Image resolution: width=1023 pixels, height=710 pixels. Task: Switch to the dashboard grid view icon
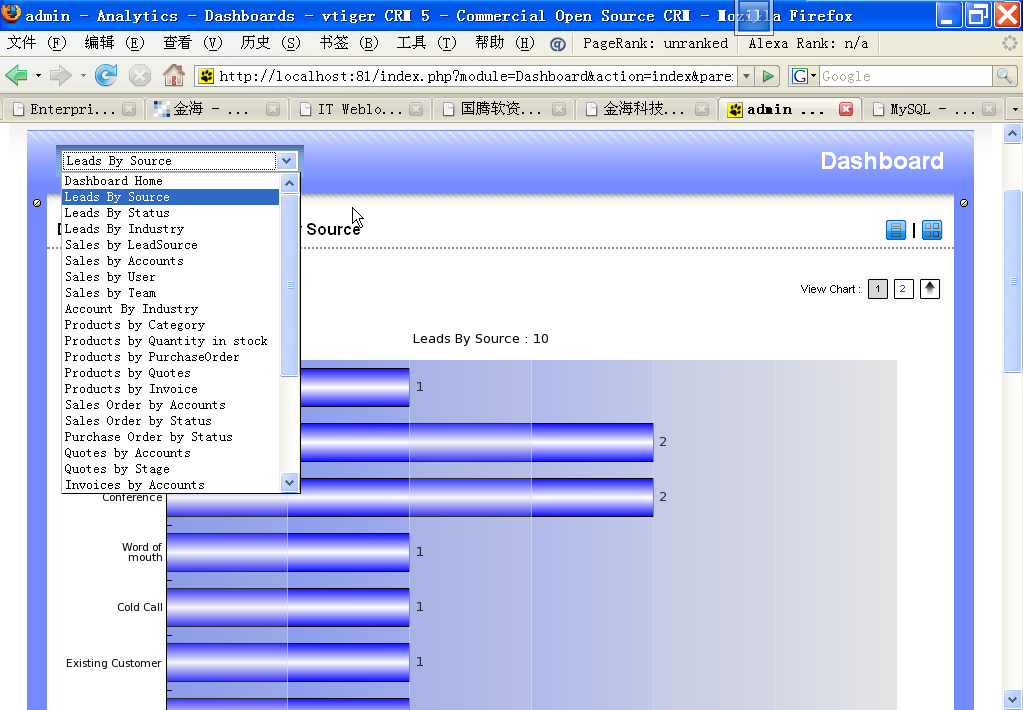[931, 230]
